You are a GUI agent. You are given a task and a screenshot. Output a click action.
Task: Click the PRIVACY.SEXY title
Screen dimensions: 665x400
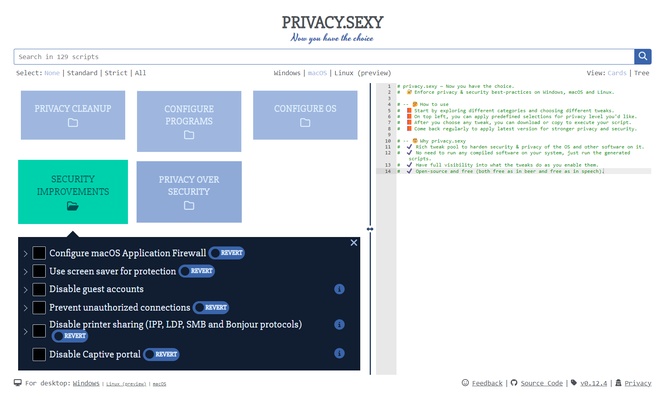click(332, 22)
